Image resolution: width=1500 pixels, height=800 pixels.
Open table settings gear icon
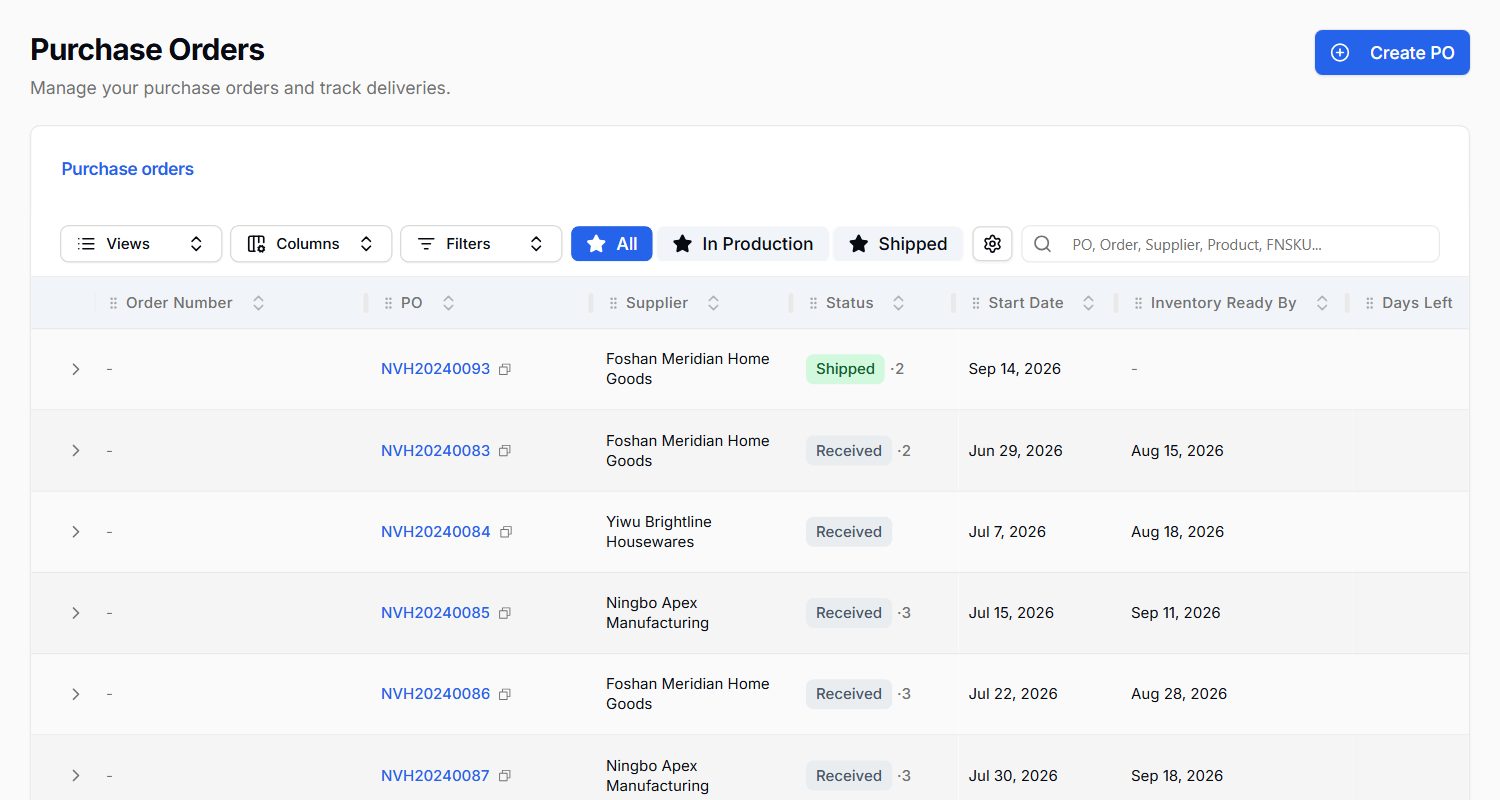click(992, 244)
